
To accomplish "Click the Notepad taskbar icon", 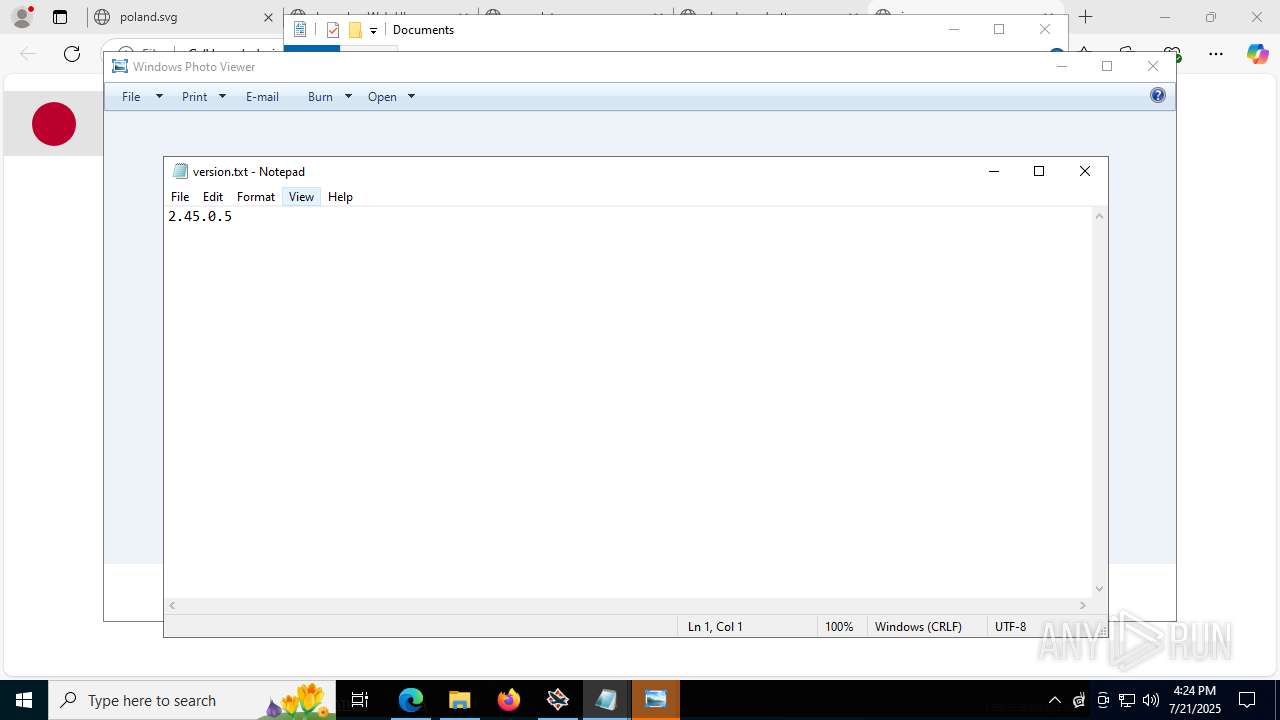I will point(606,700).
